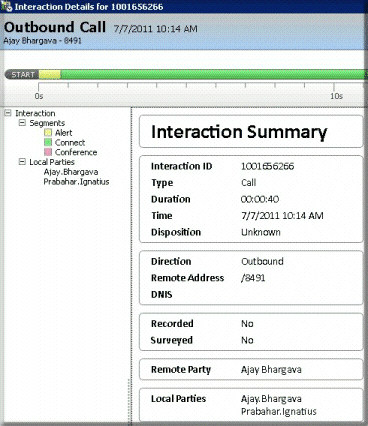The width and height of the screenshot is (368, 426).
Task: Collapse the Segments tree node
Action: point(22,123)
